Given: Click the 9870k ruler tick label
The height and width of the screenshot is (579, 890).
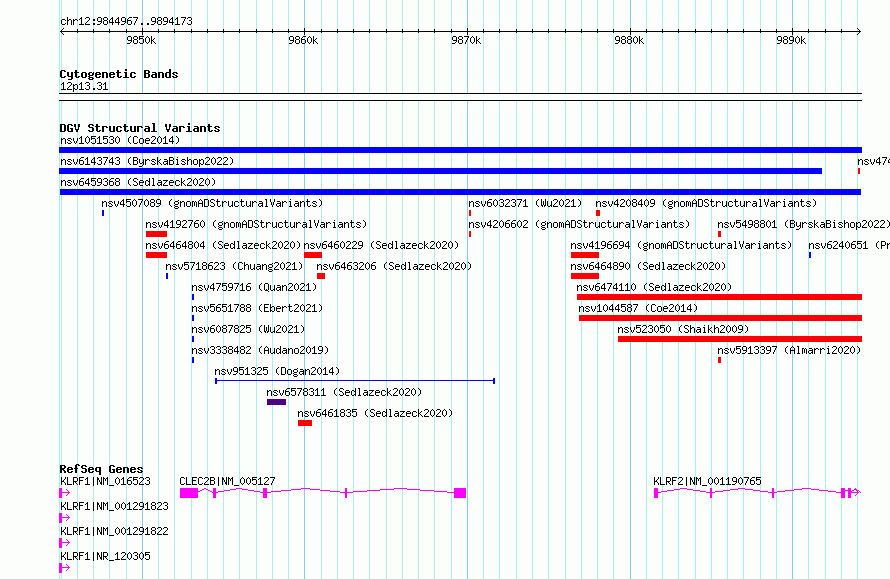Looking at the screenshot, I should (x=466, y=40).
